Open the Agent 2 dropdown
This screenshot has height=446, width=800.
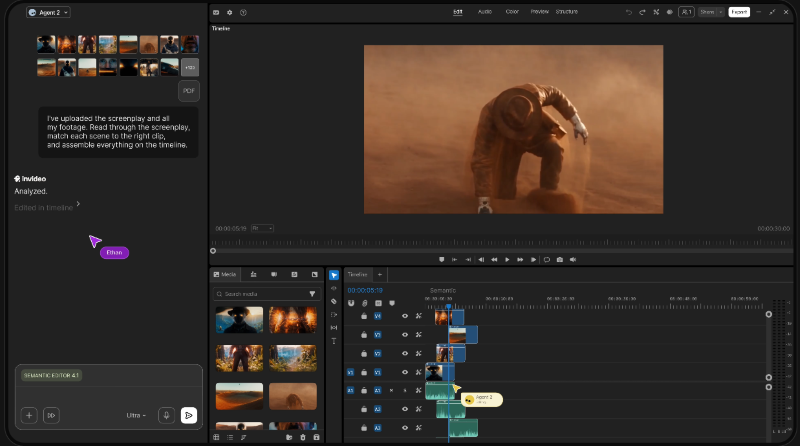tap(48, 12)
